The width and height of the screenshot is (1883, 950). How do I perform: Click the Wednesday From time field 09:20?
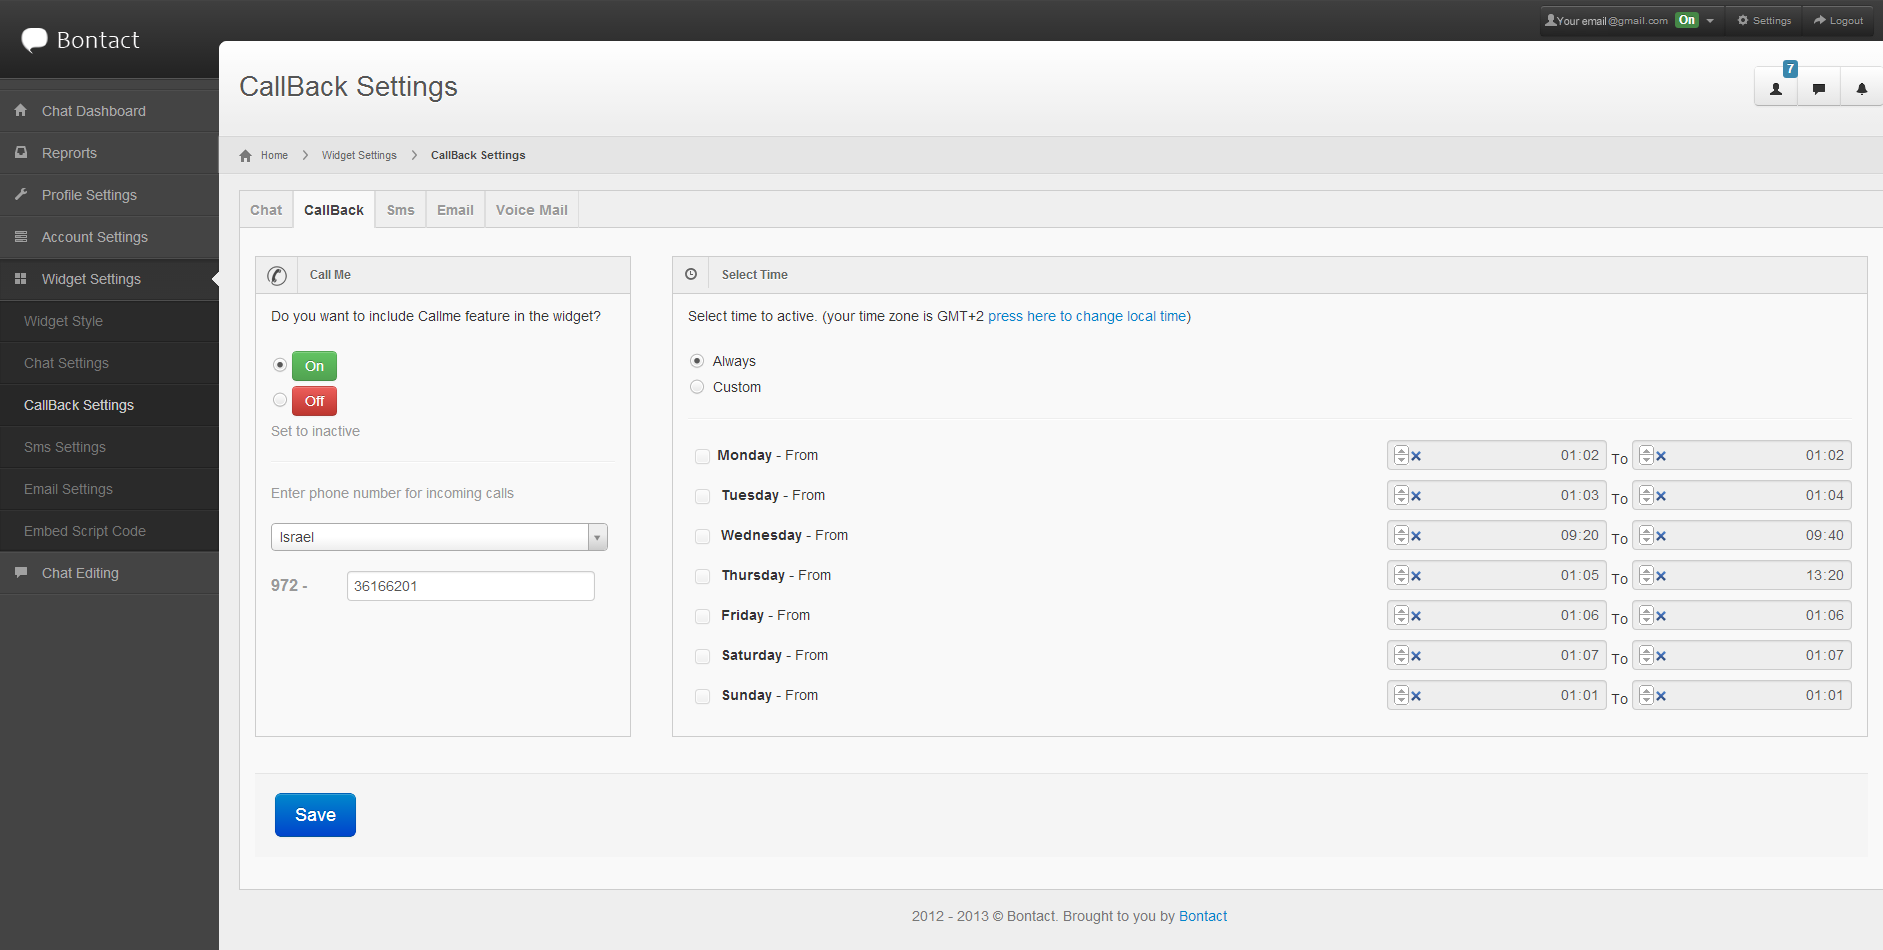pyautogui.click(x=1497, y=535)
